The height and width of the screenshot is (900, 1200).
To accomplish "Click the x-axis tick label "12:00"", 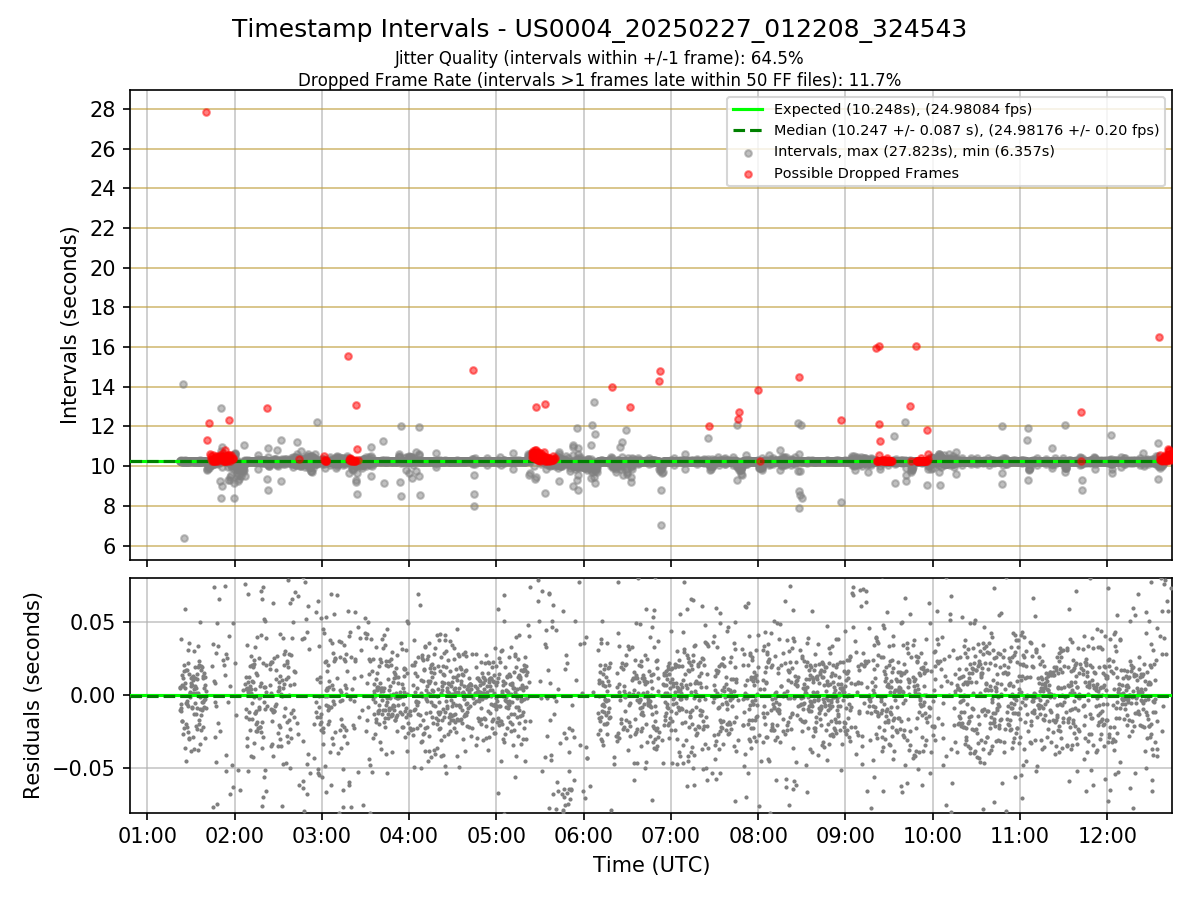I will (x=1107, y=834).
